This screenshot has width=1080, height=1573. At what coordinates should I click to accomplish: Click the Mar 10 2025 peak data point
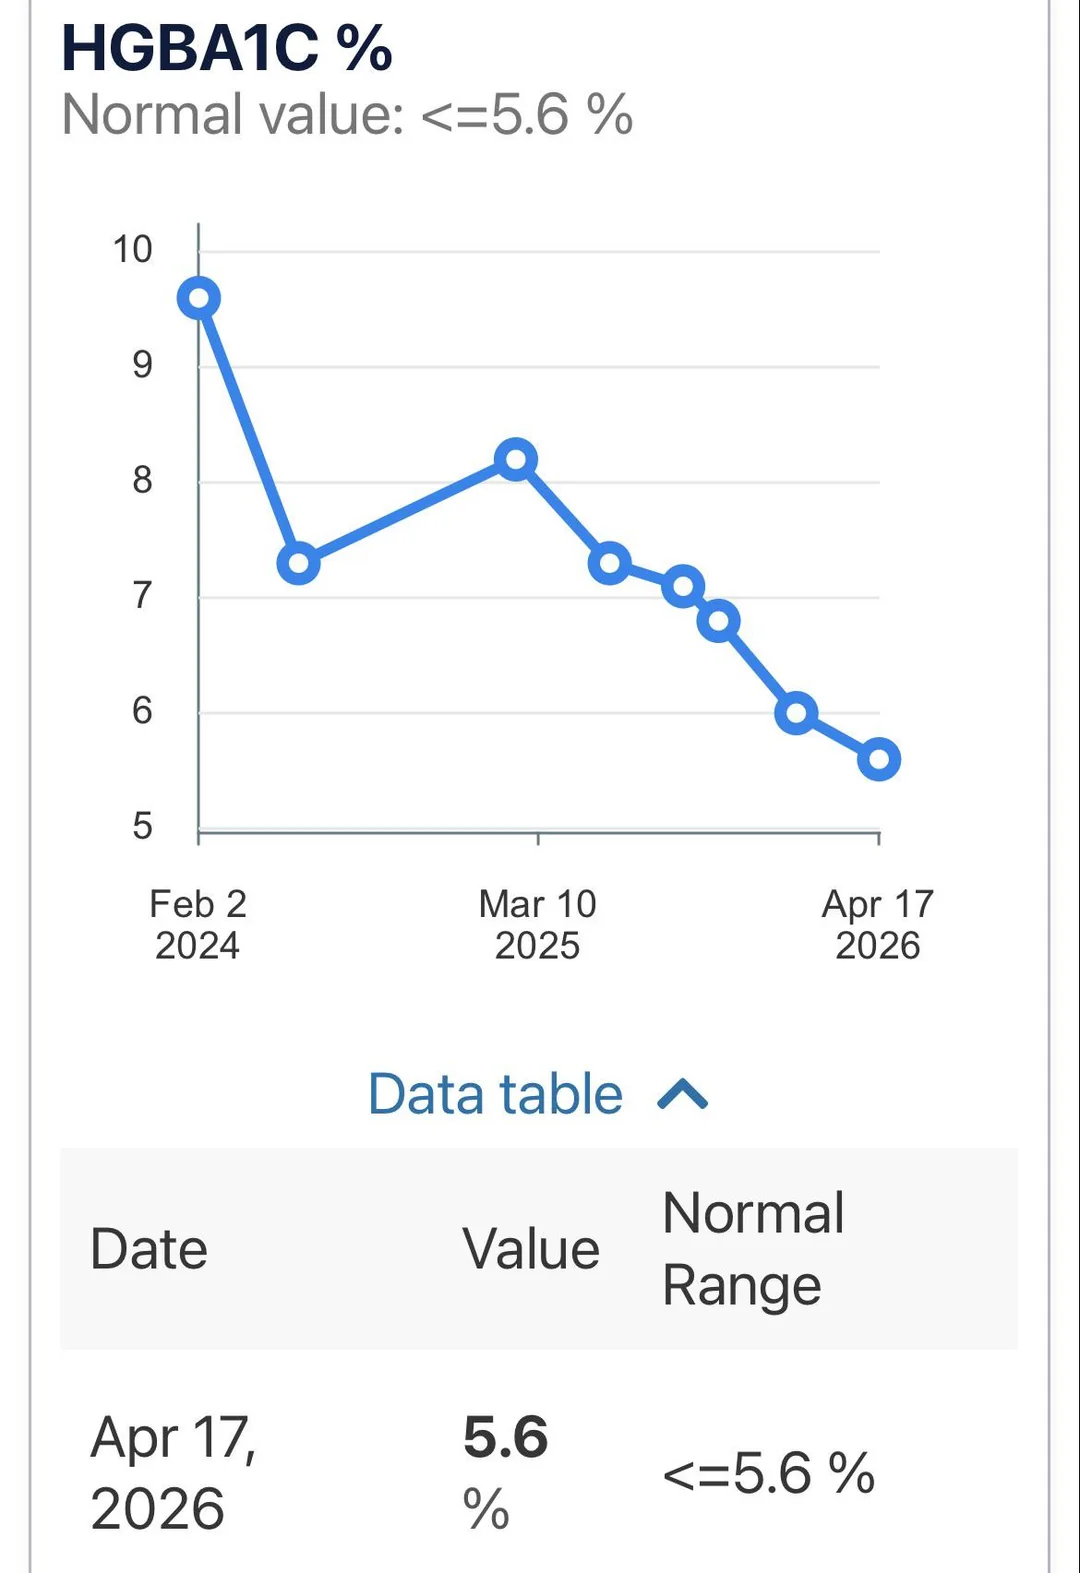coord(516,458)
